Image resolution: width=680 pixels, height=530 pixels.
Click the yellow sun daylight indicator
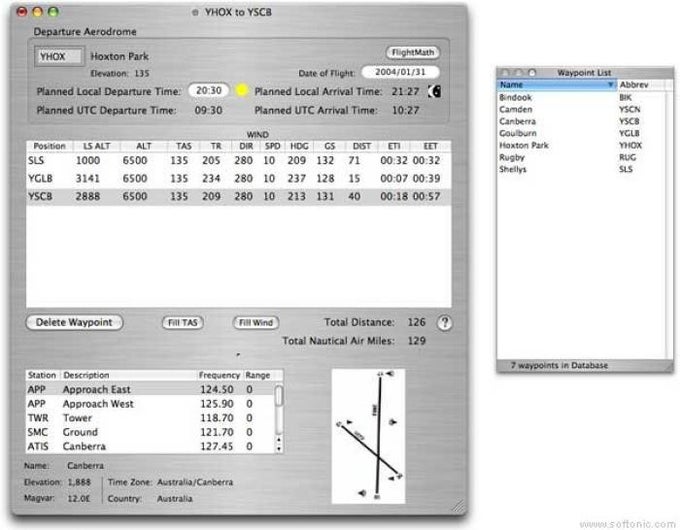tap(242, 90)
